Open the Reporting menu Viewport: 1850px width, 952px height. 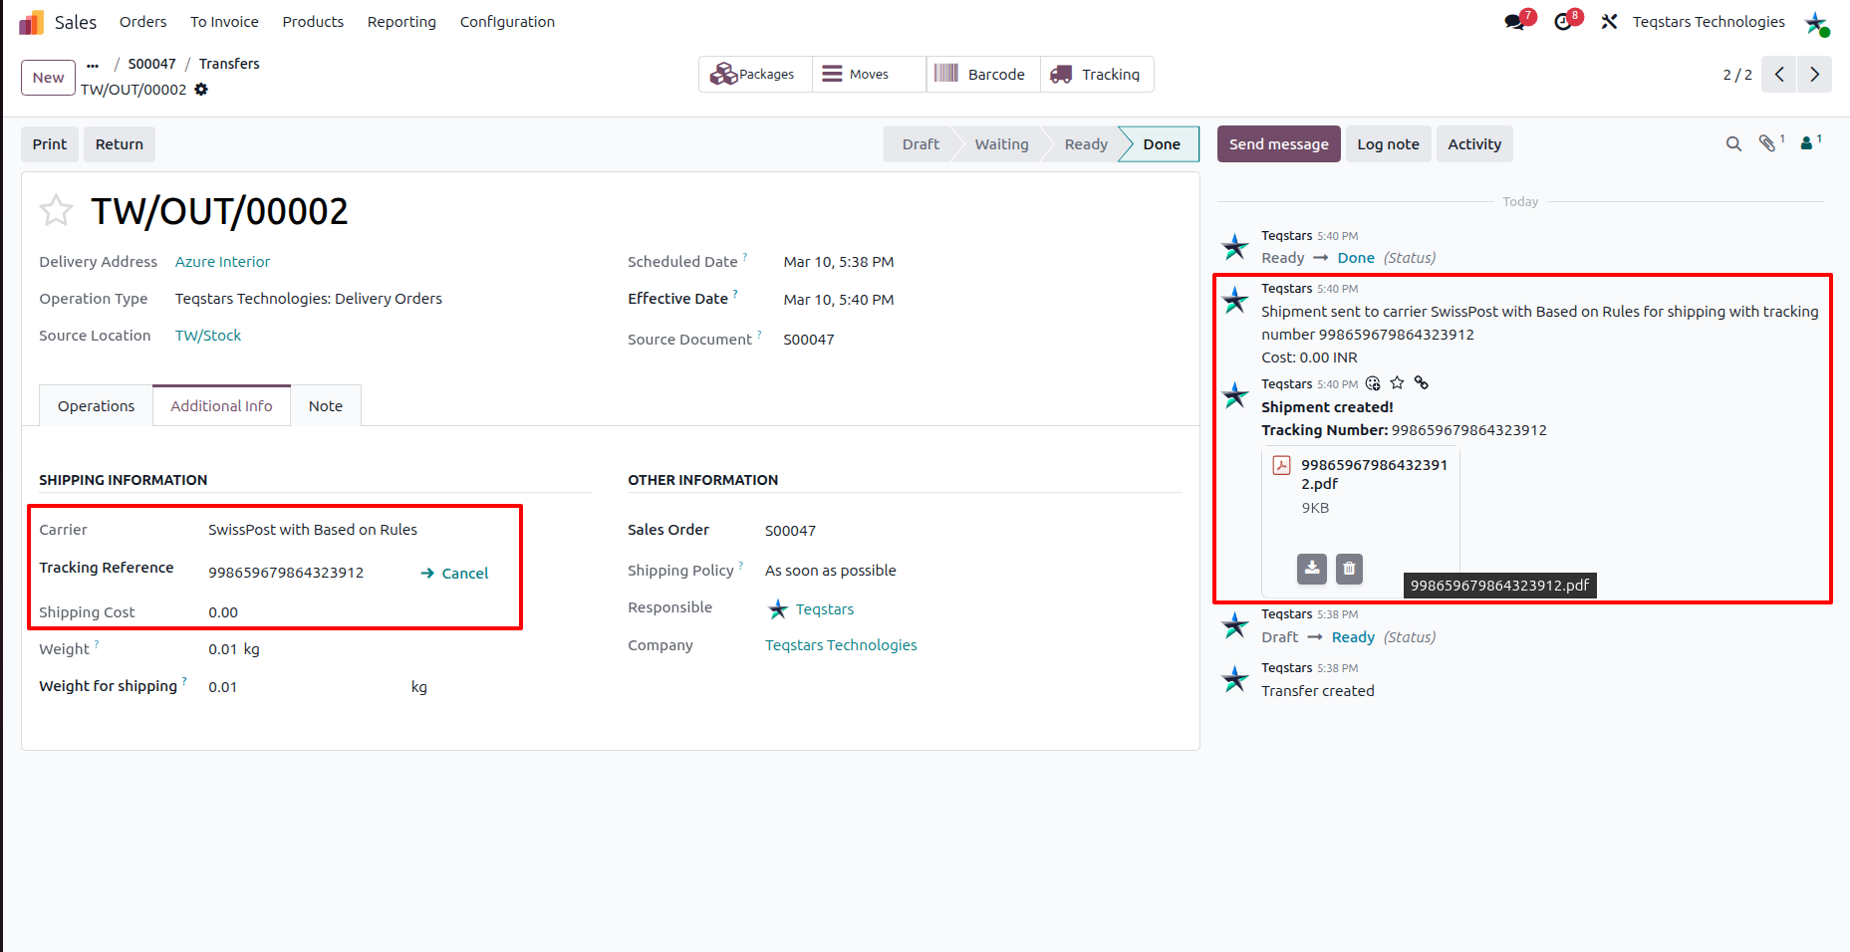click(x=401, y=22)
